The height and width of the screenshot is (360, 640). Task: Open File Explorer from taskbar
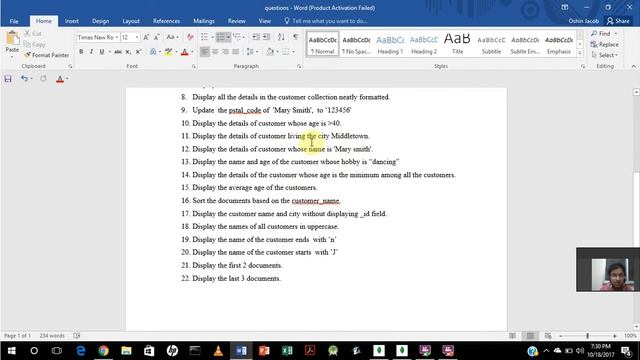point(126,351)
